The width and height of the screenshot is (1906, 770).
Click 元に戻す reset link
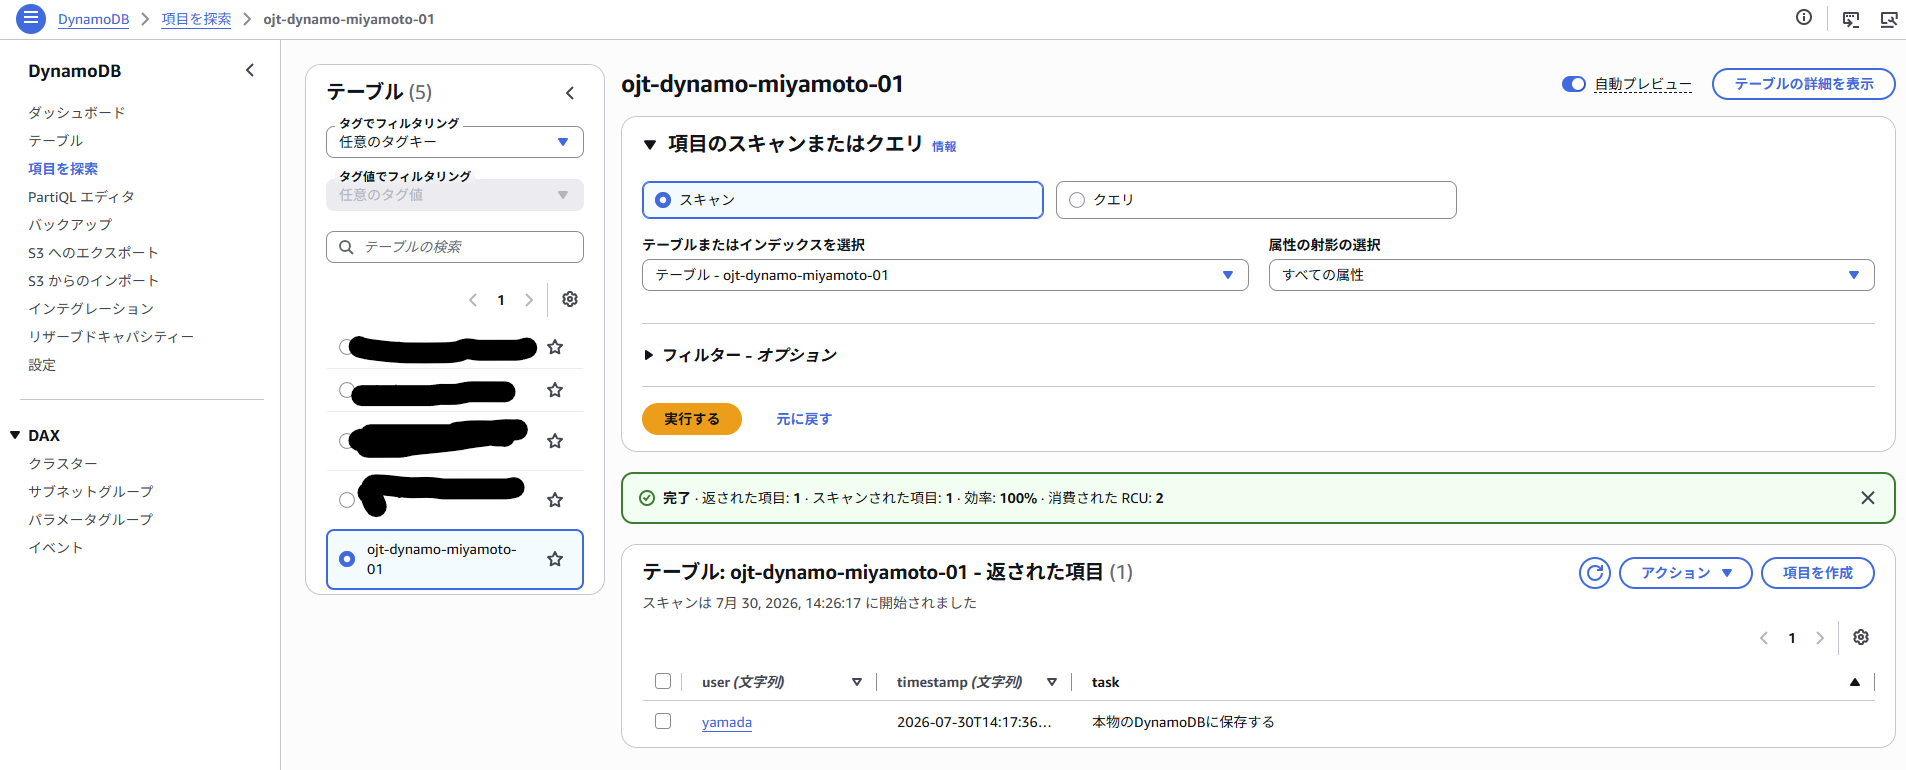click(x=804, y=419)
